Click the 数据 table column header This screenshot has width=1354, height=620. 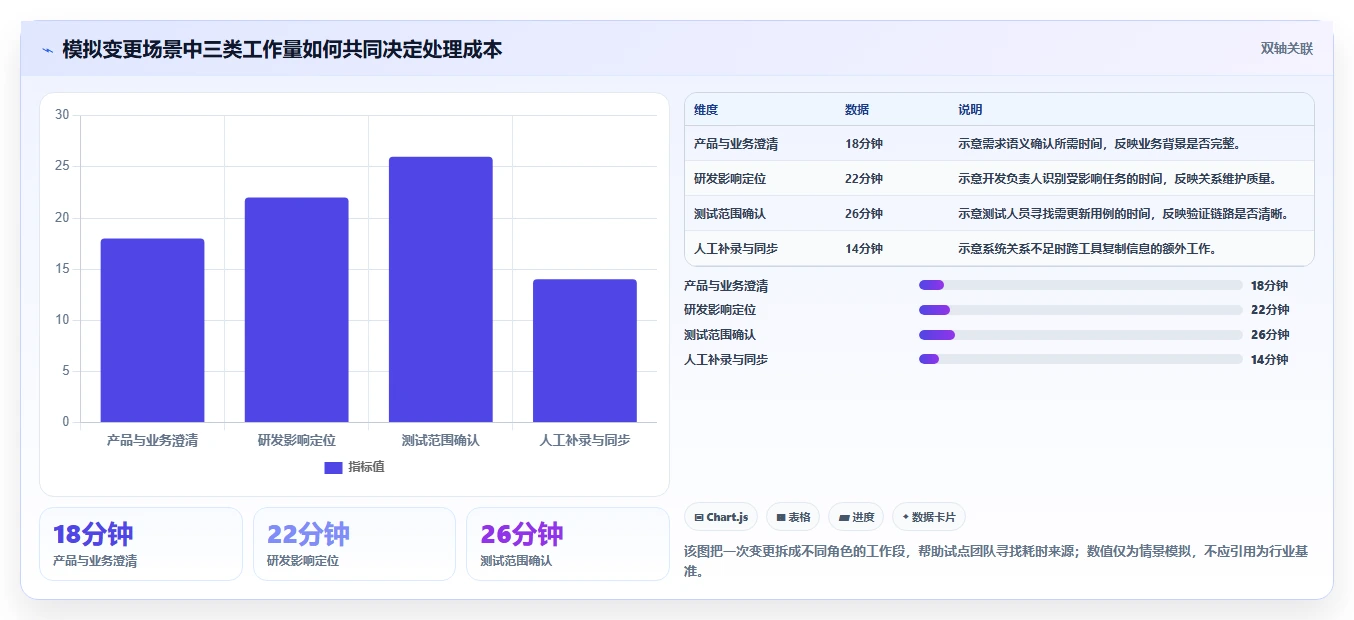pyautogui.click(x=857, y=110)
